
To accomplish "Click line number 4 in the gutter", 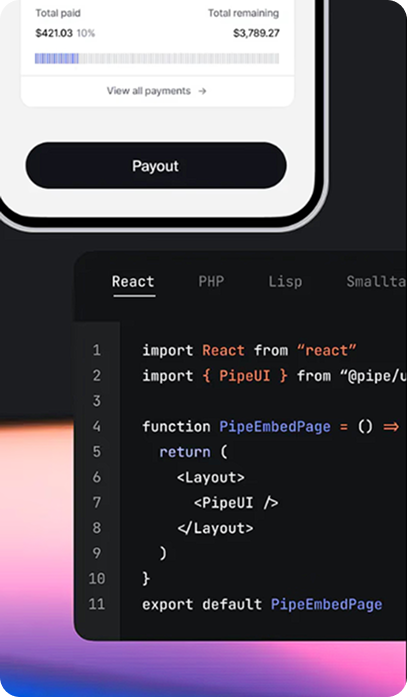I will point(97,426).
